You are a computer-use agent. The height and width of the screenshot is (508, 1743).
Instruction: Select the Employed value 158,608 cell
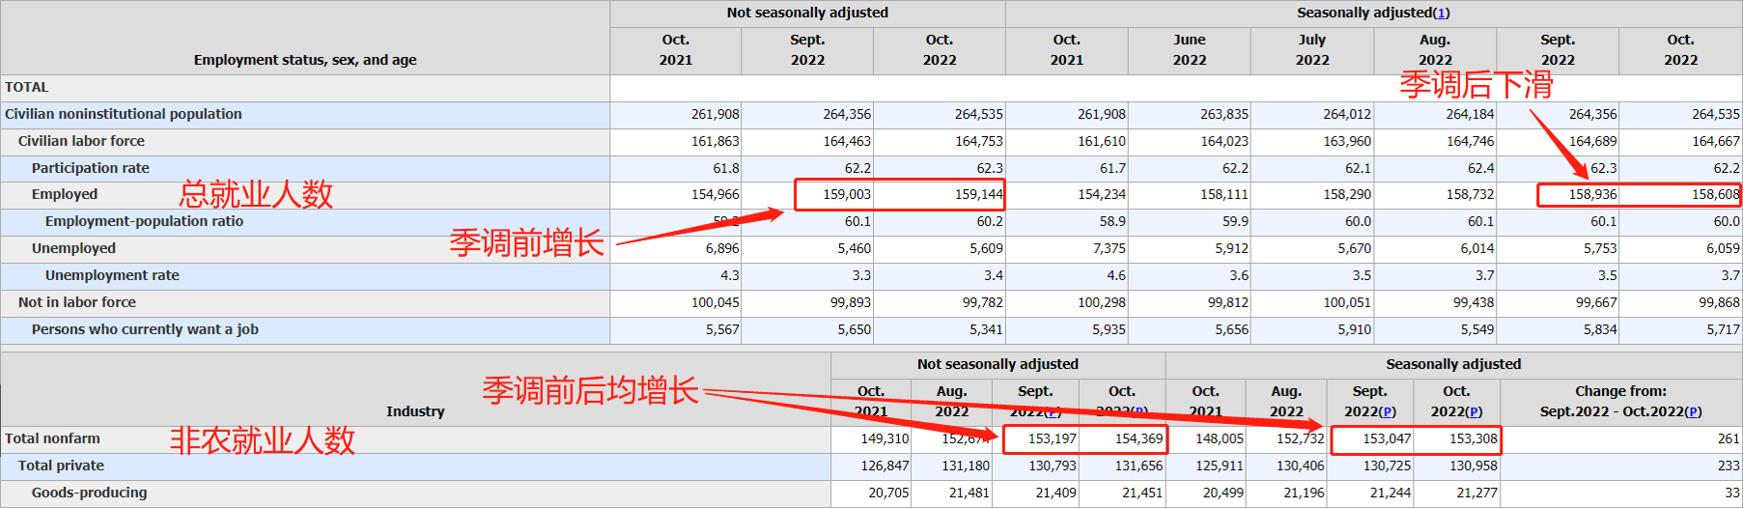point(1715,195)
